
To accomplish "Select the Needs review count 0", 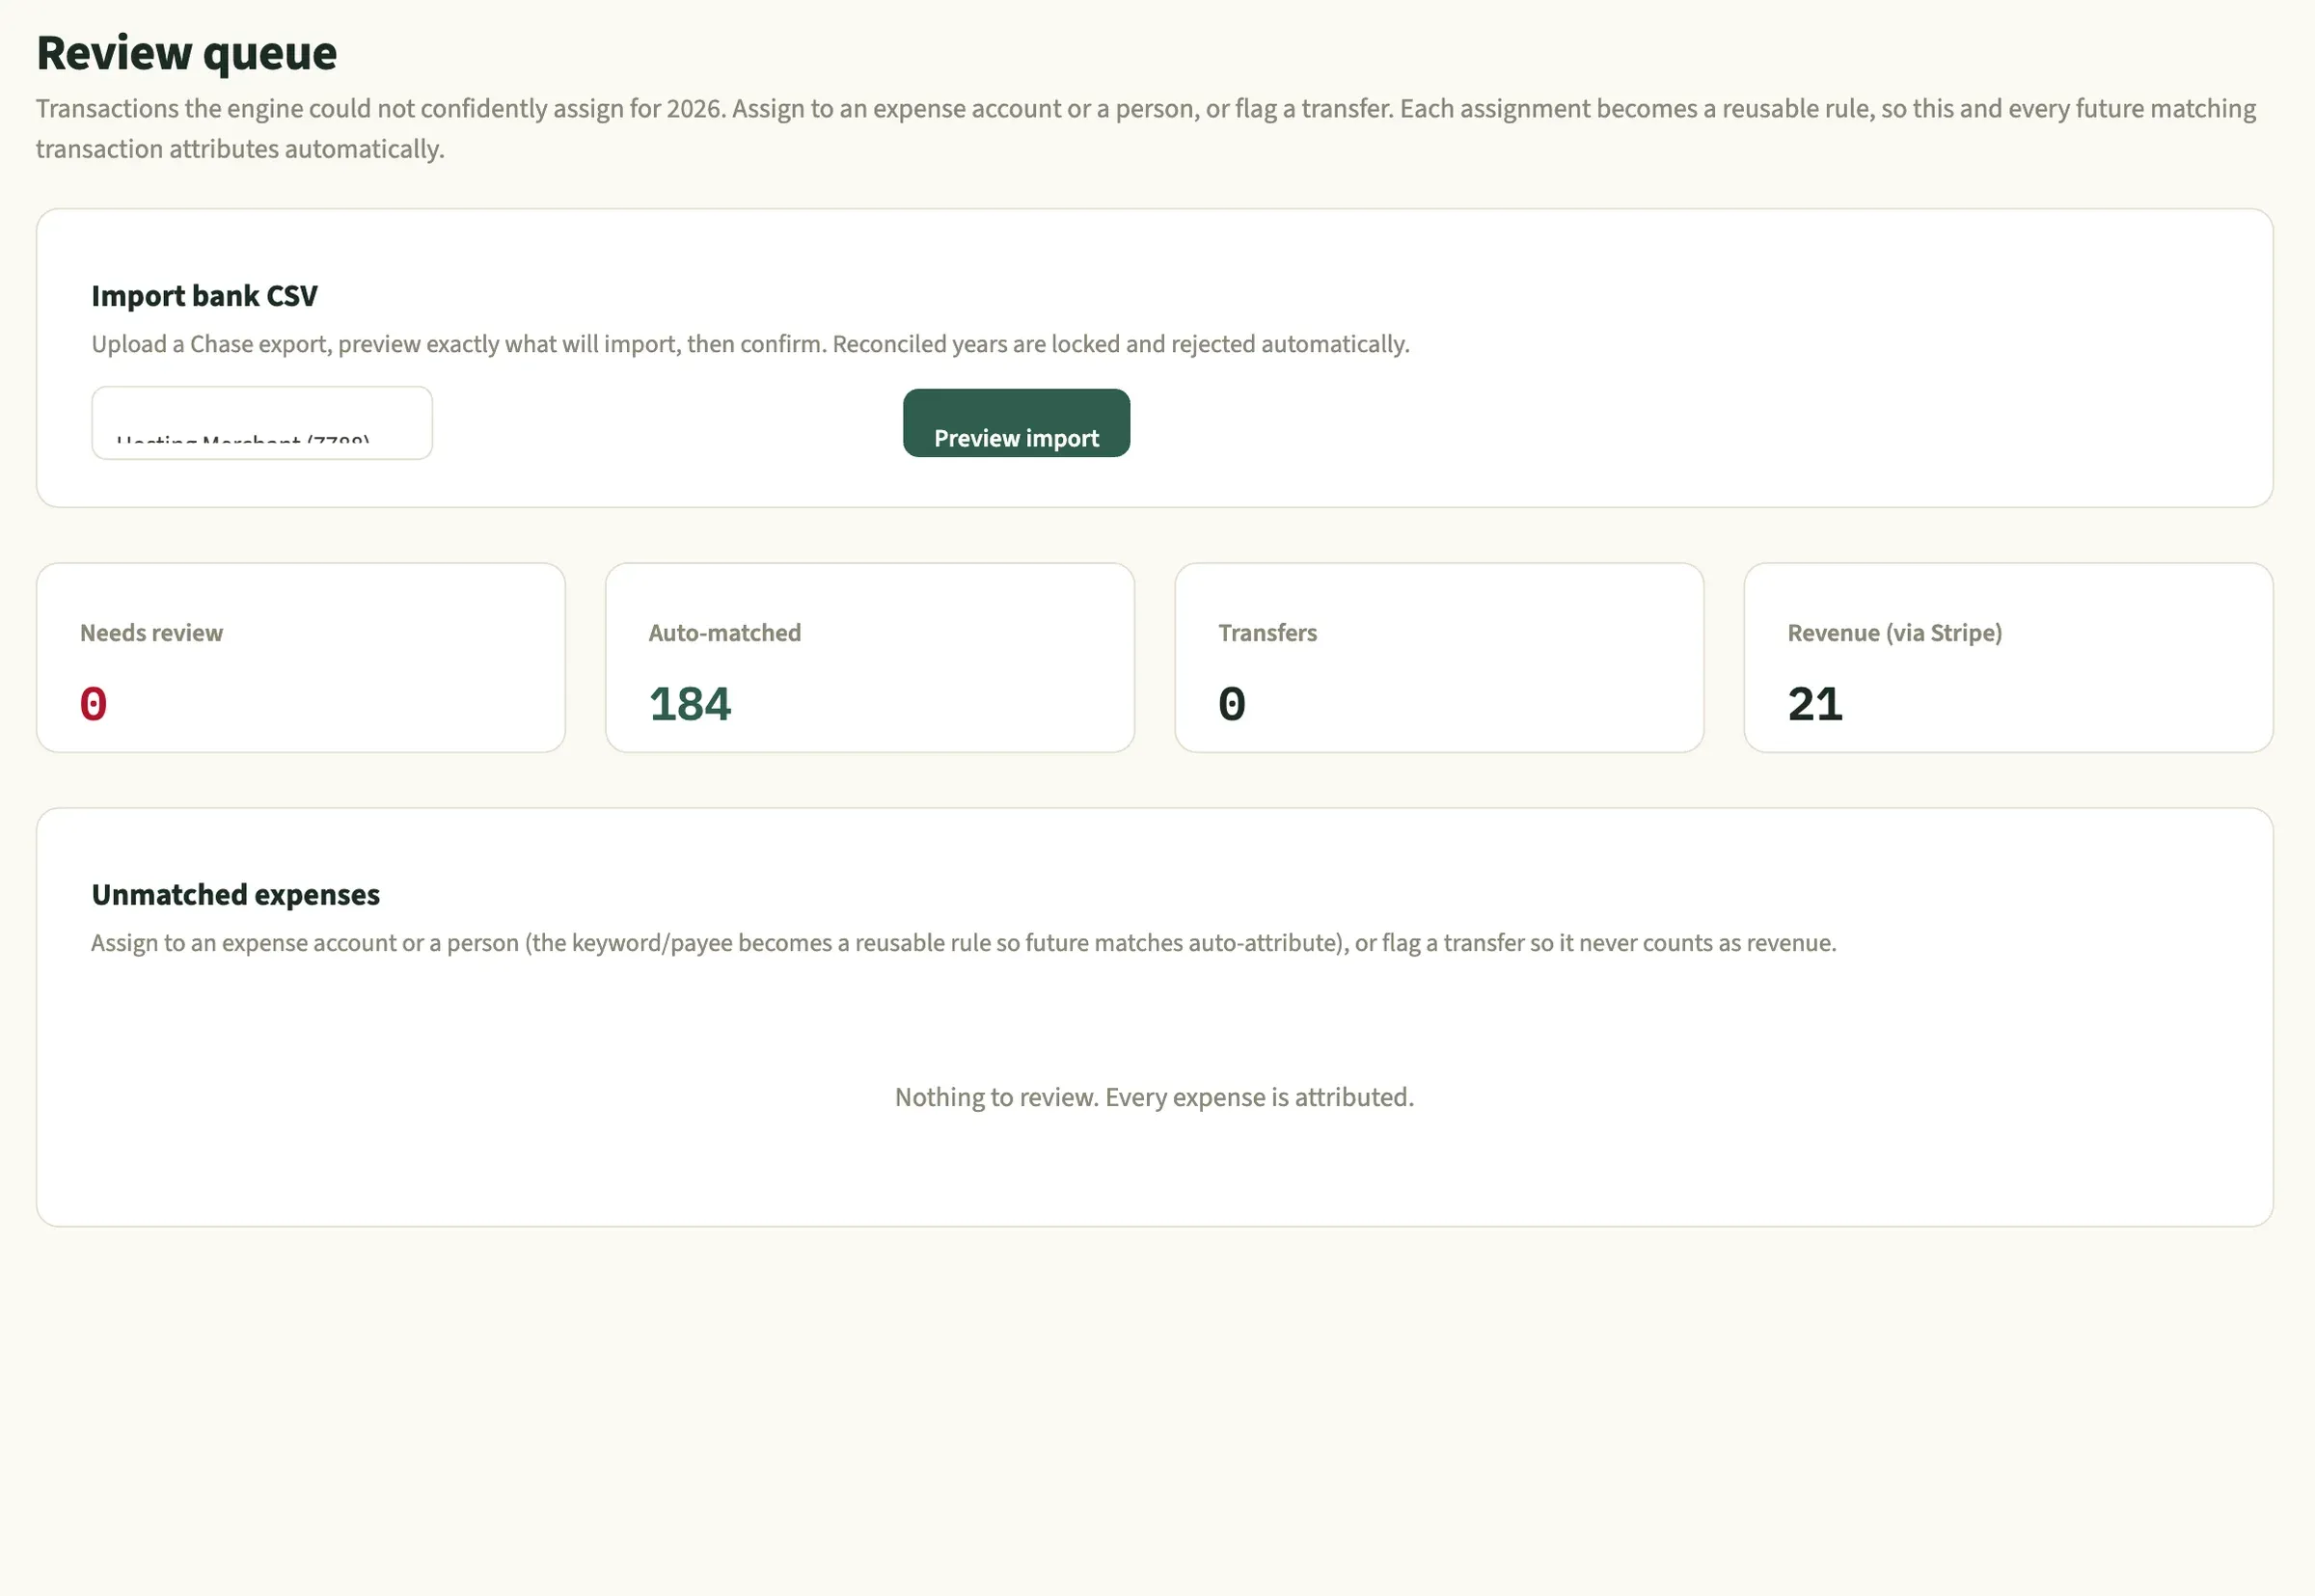I will click(x=93, y=704).
